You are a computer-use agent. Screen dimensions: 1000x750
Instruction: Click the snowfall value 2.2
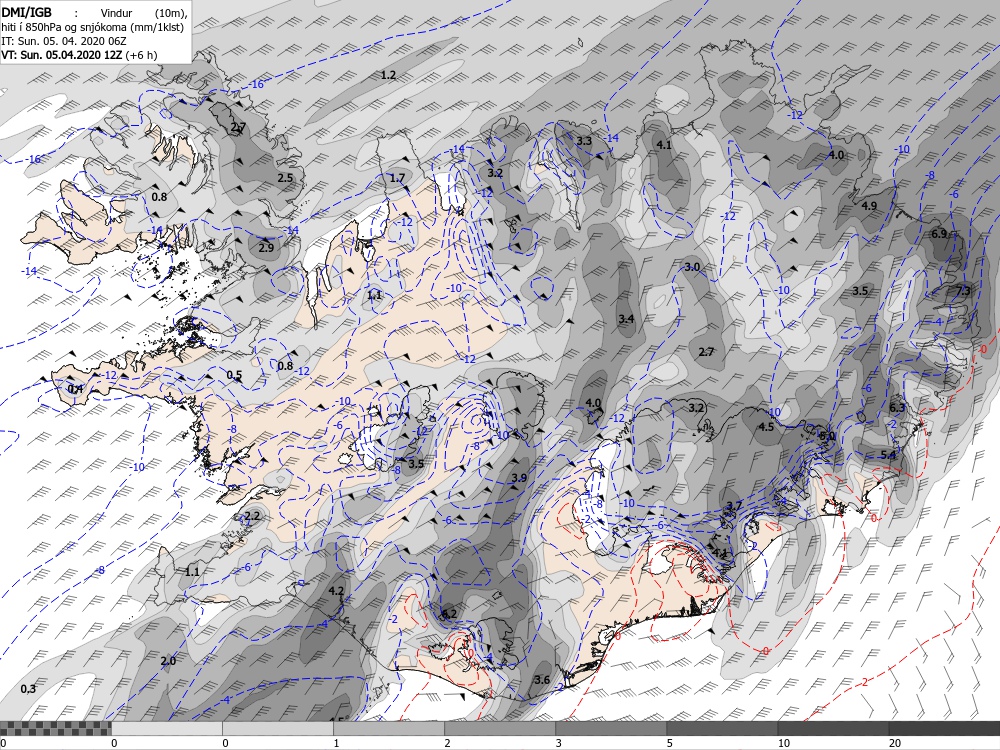coord(252,516)
